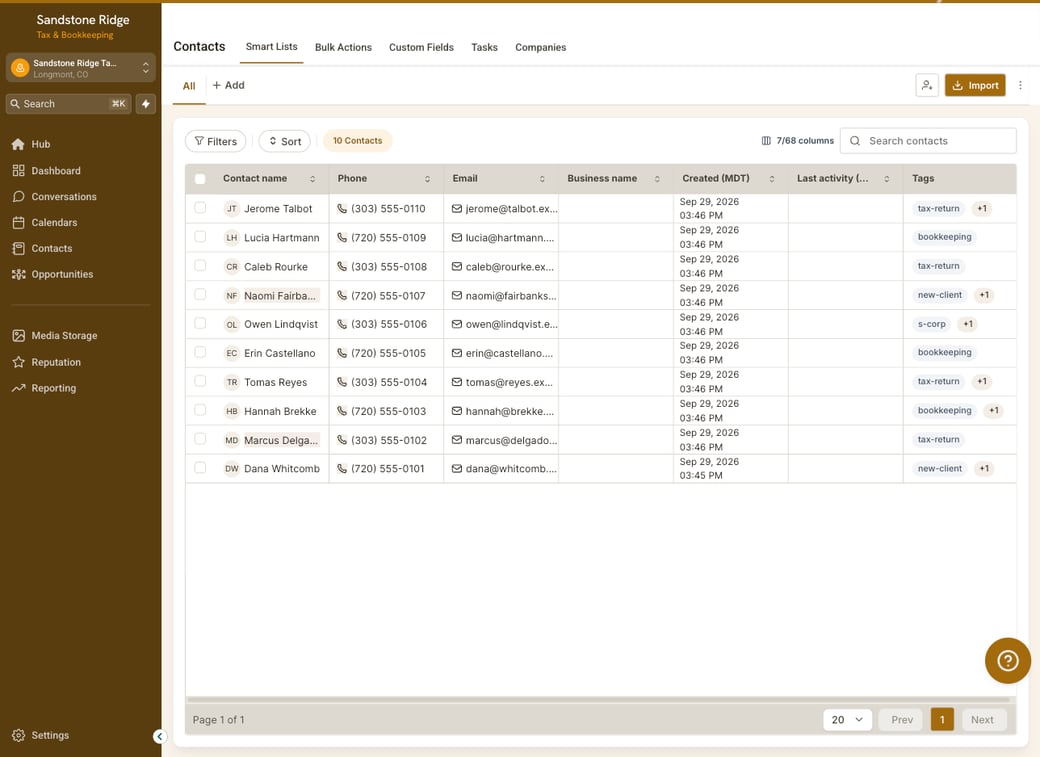Click the add contact person icon
Viewport: 1040px width, 757px height.
click(927, 85)
